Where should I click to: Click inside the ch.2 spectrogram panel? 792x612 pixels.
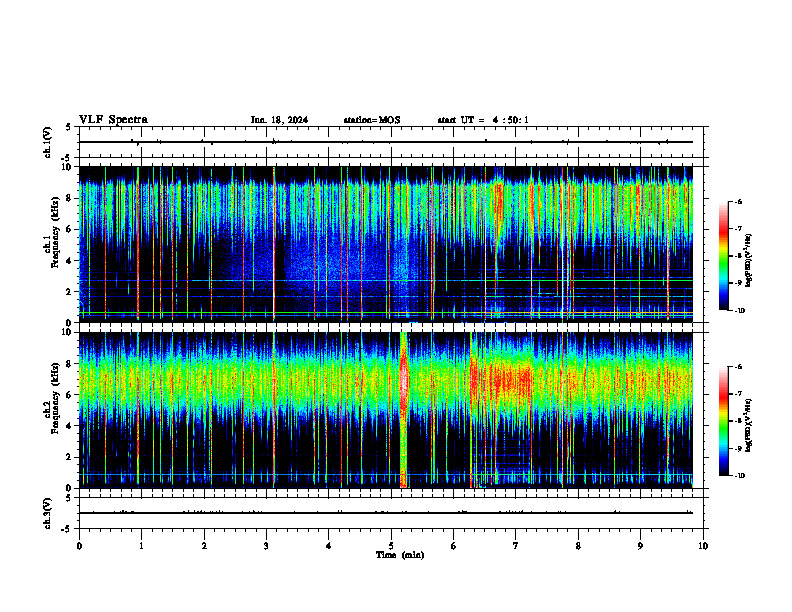386,410
